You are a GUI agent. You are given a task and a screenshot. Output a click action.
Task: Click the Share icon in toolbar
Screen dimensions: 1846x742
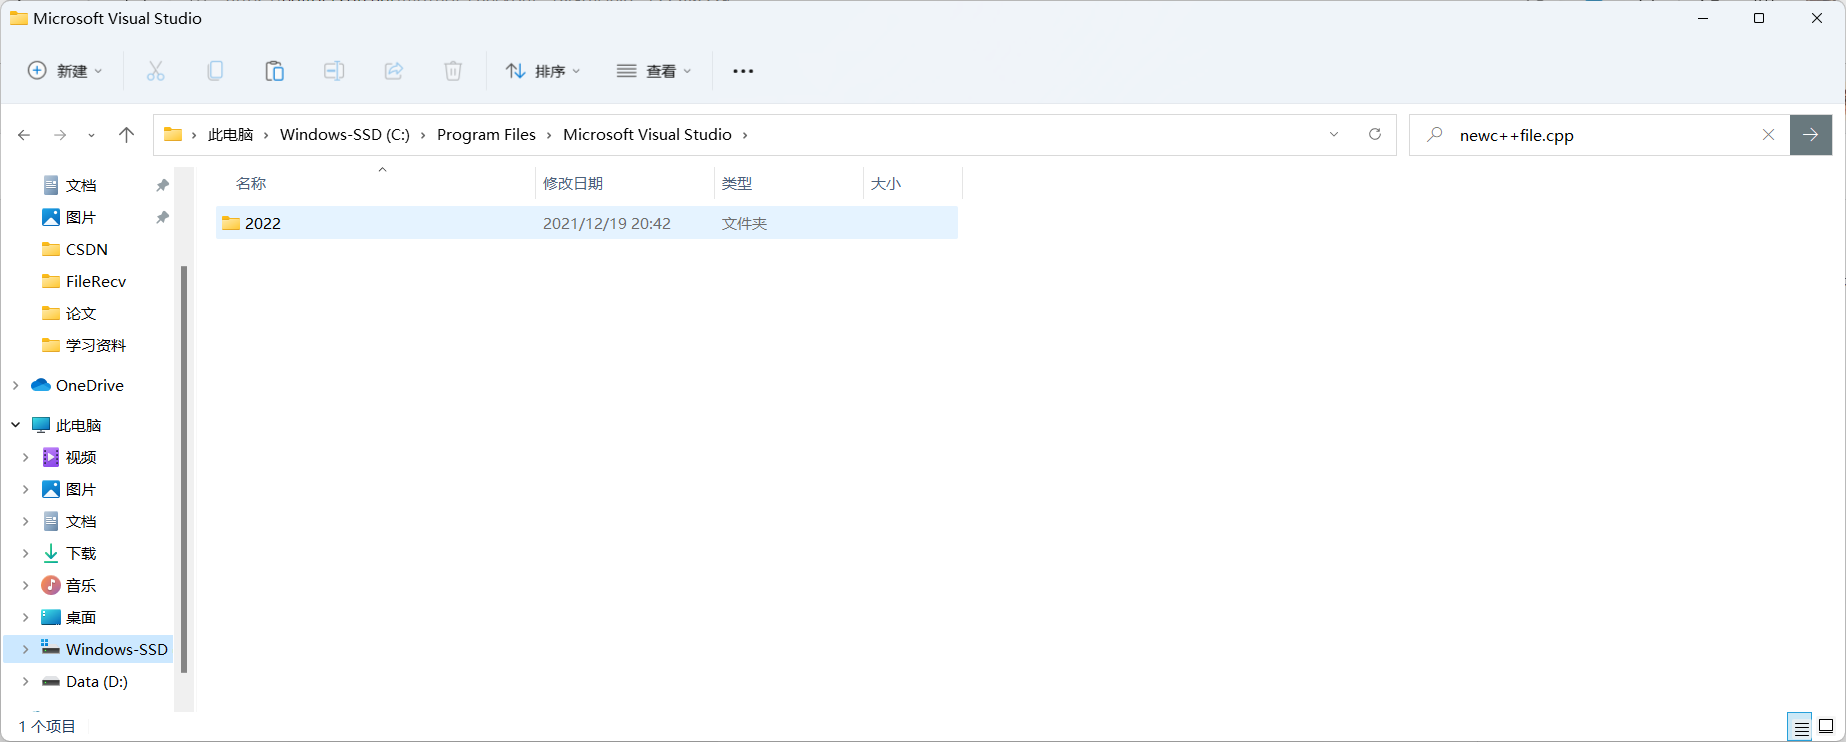[x=394, y=71]
